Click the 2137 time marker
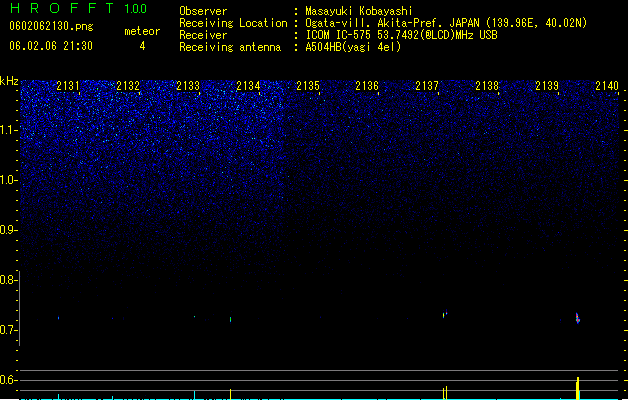The width and height of the screenshot is (629, 400). (427, 85)
